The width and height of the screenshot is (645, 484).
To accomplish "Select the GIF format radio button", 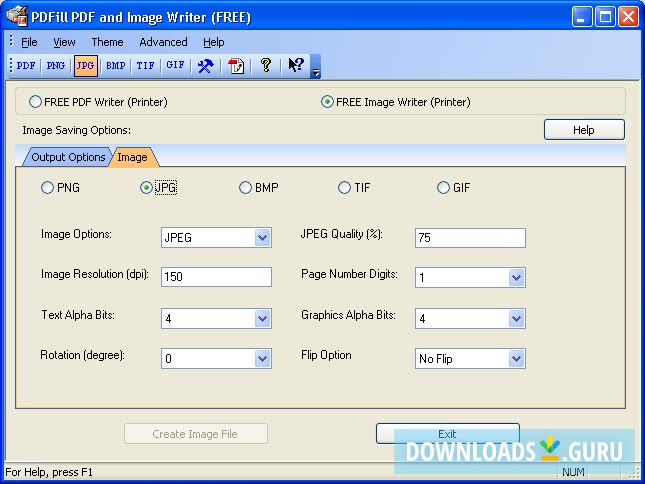I will tap(443, 188).
